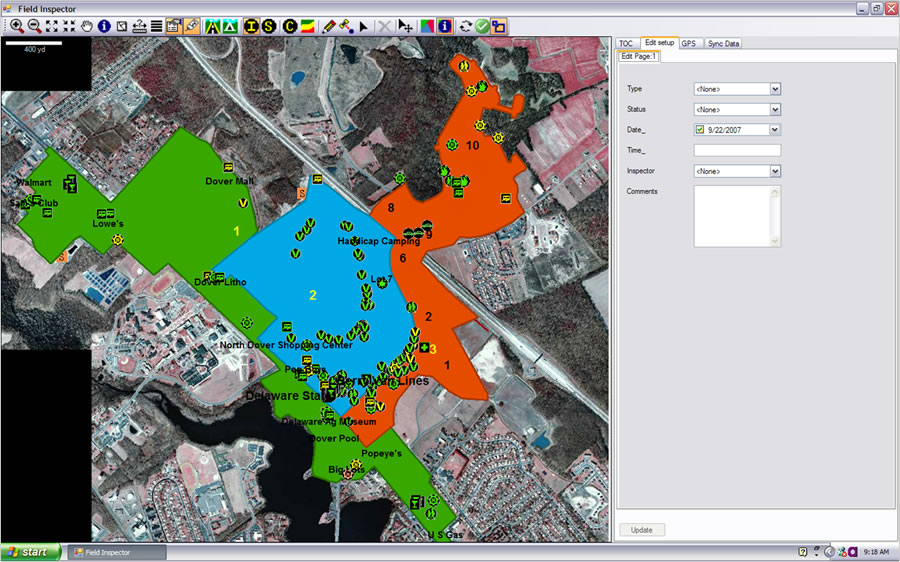Choose the black arrow select tool

(364, 26)
